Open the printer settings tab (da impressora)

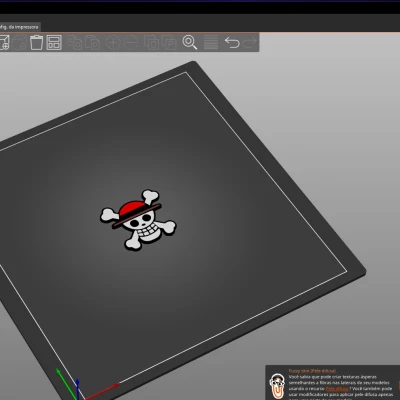coord(20,27)
